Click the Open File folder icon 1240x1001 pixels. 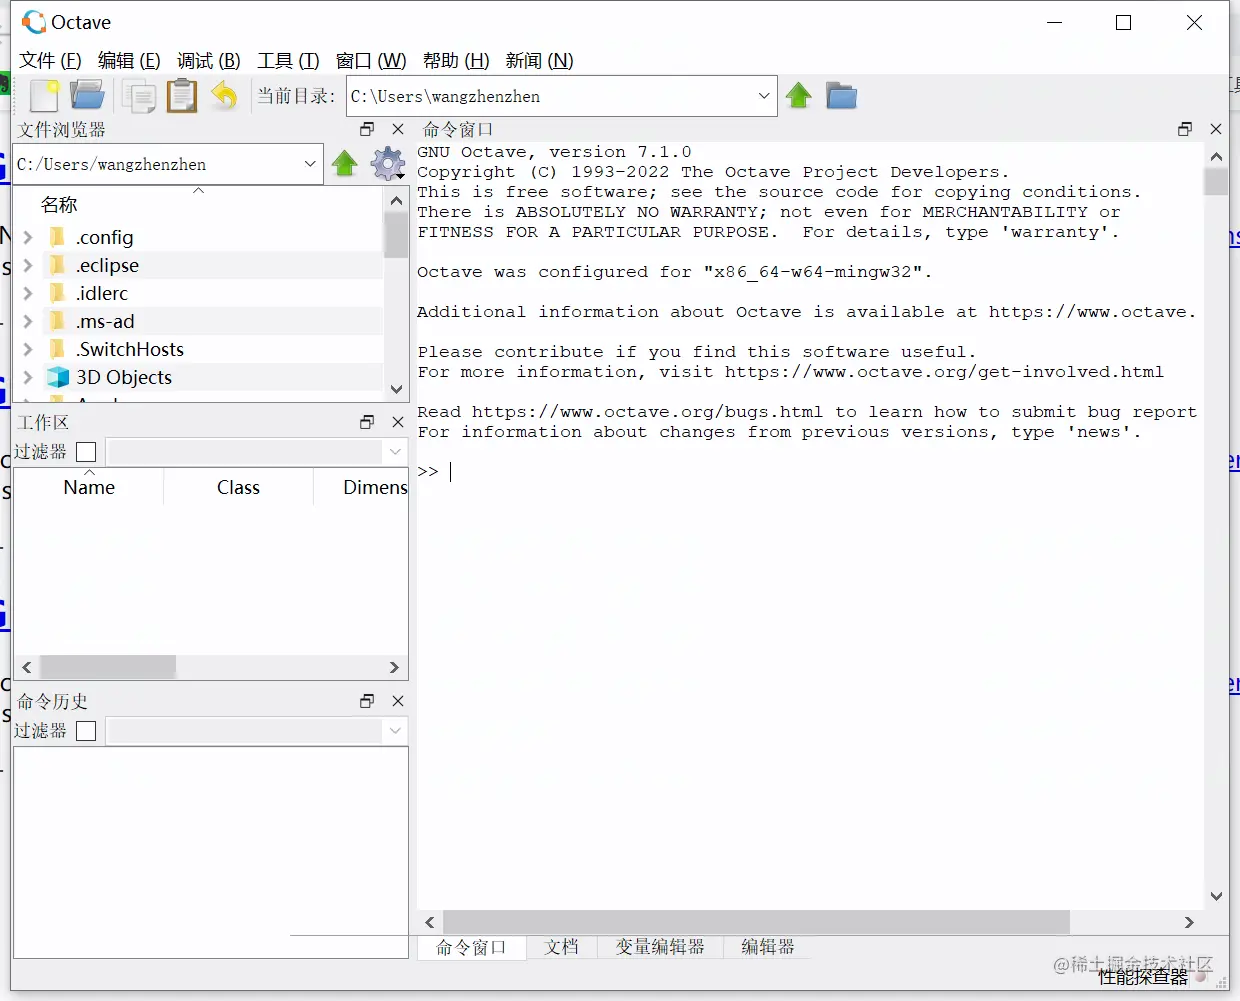tap(88, 96)
